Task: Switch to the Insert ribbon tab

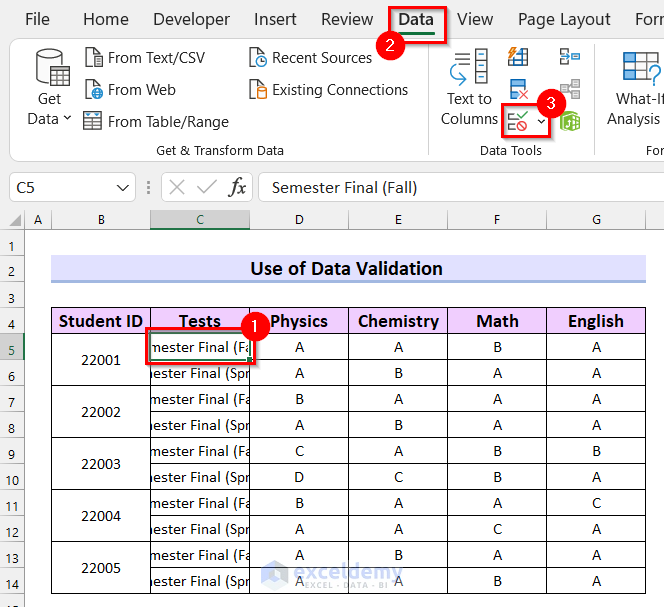Action: [x=274, y=19]
